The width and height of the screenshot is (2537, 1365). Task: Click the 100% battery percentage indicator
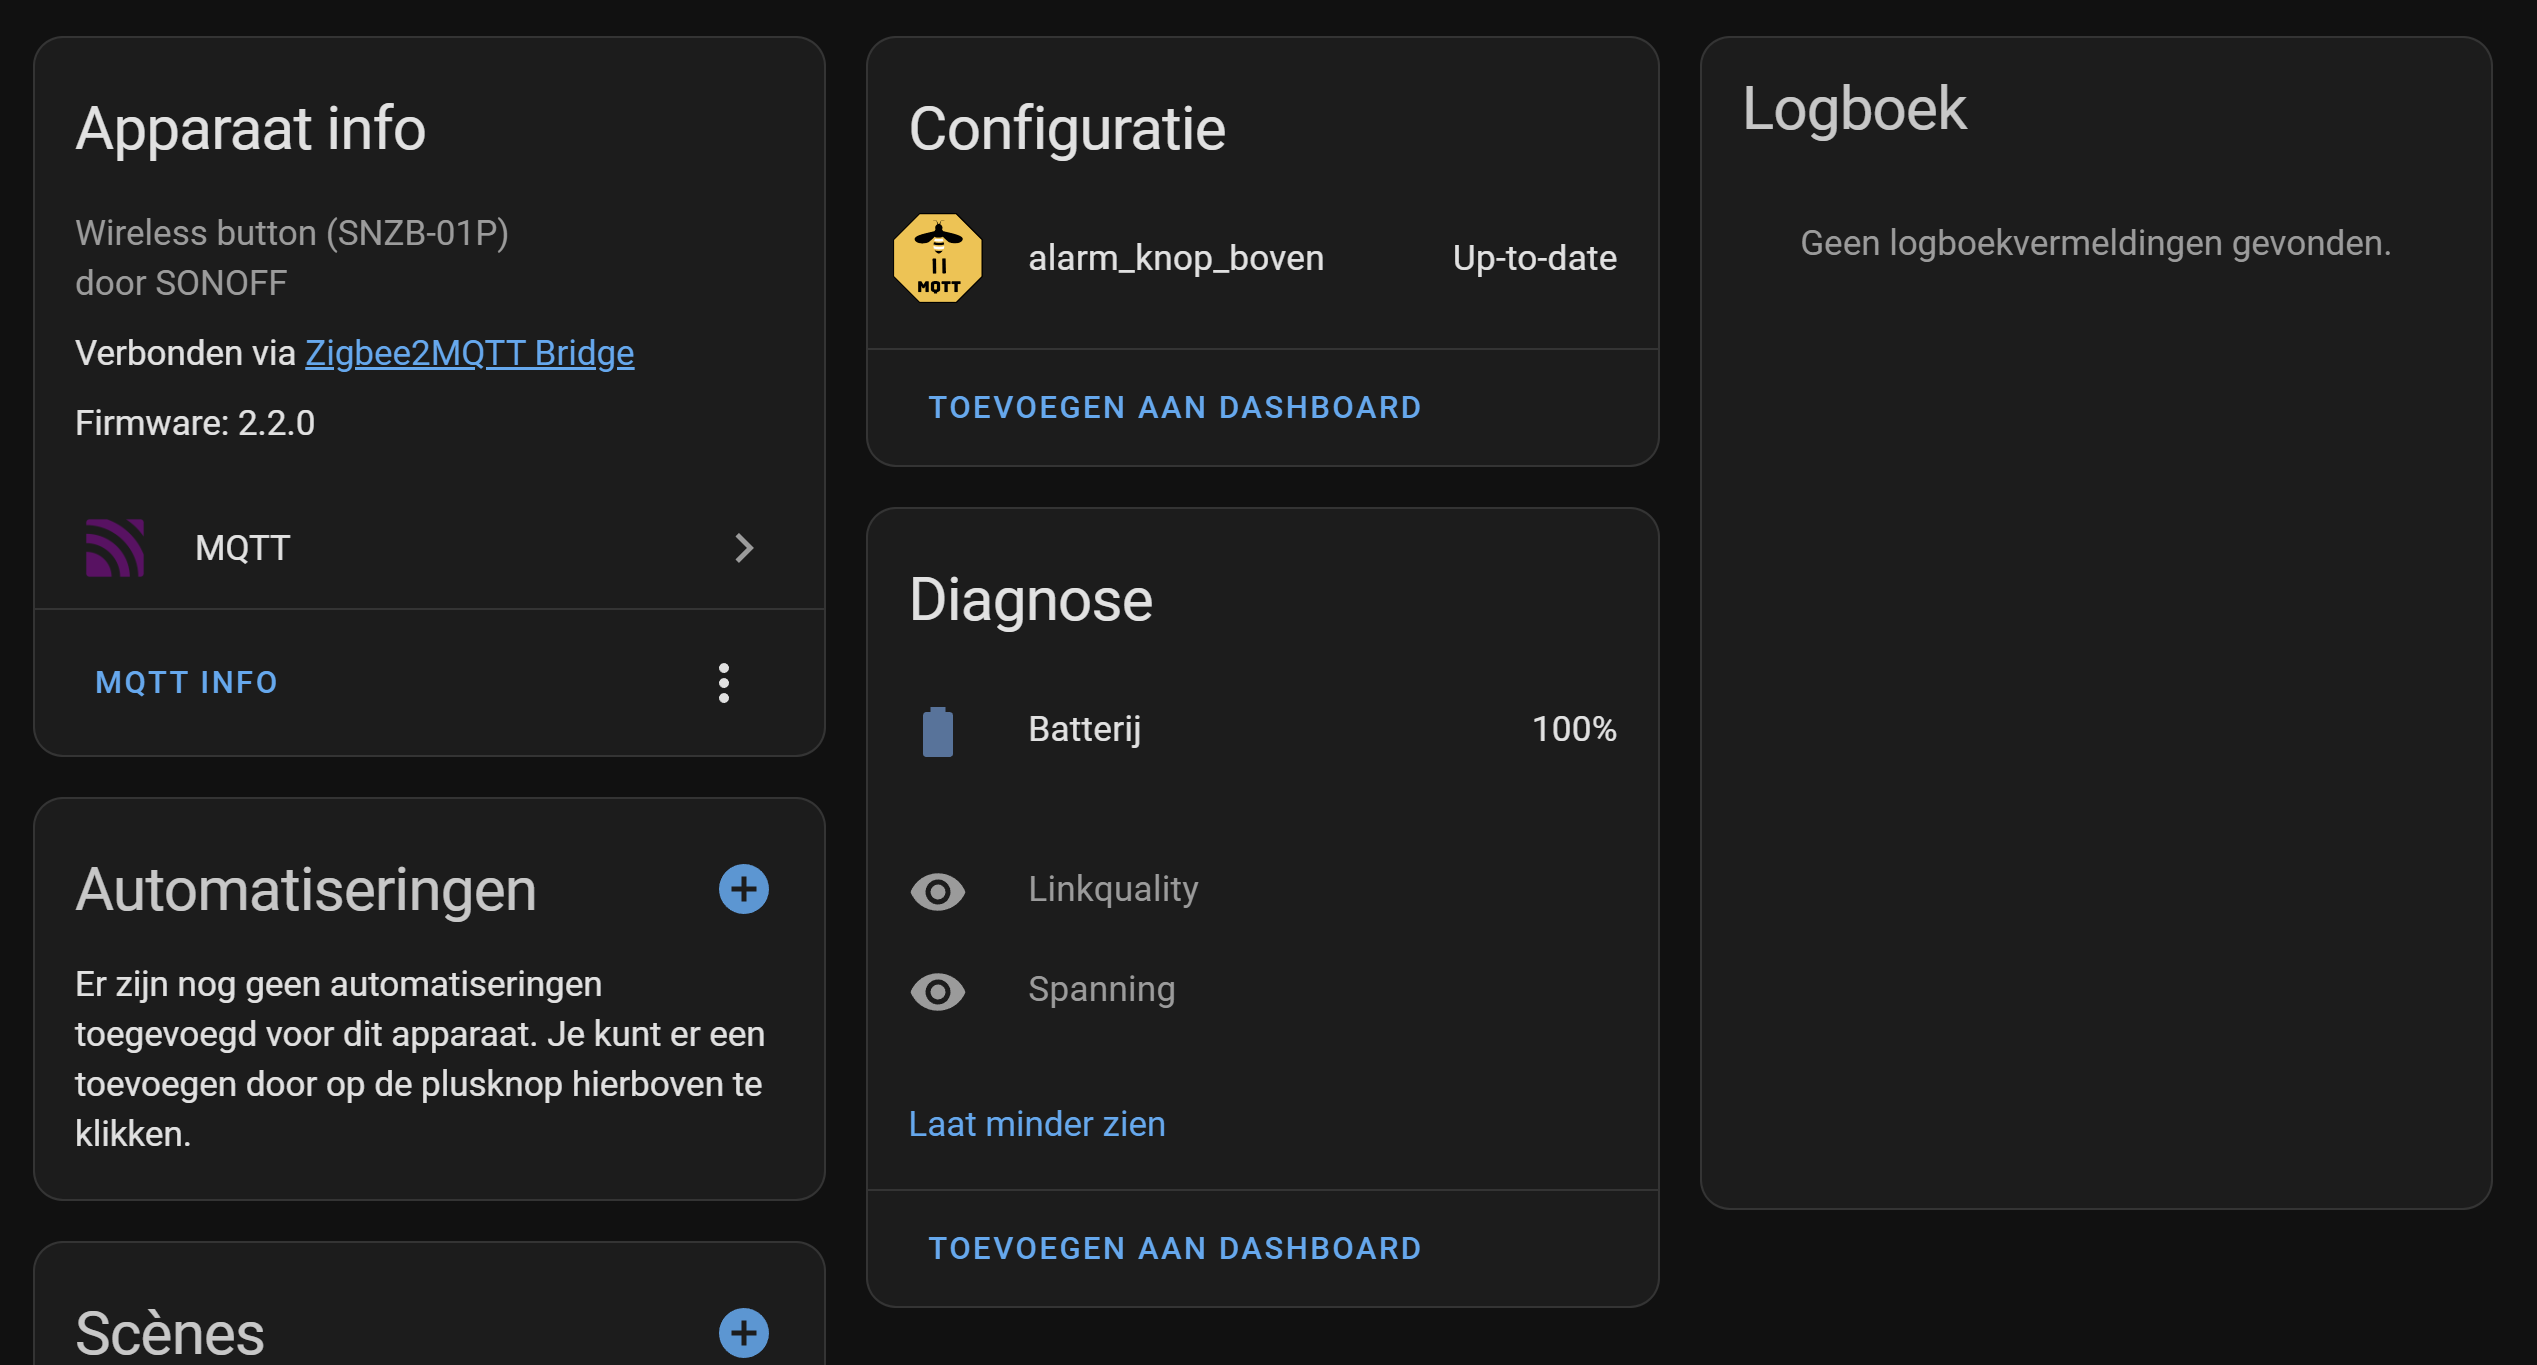click(x=1575, y=730)
